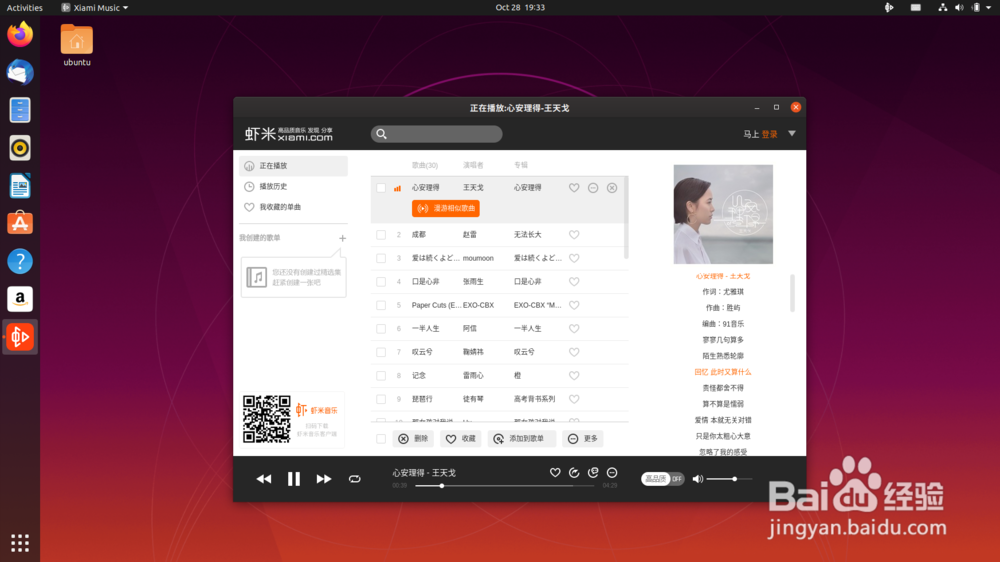Click 漫游相似歌曲 orange button
The width and height of the screenshot is (1000, 562).
pos(446,209)
